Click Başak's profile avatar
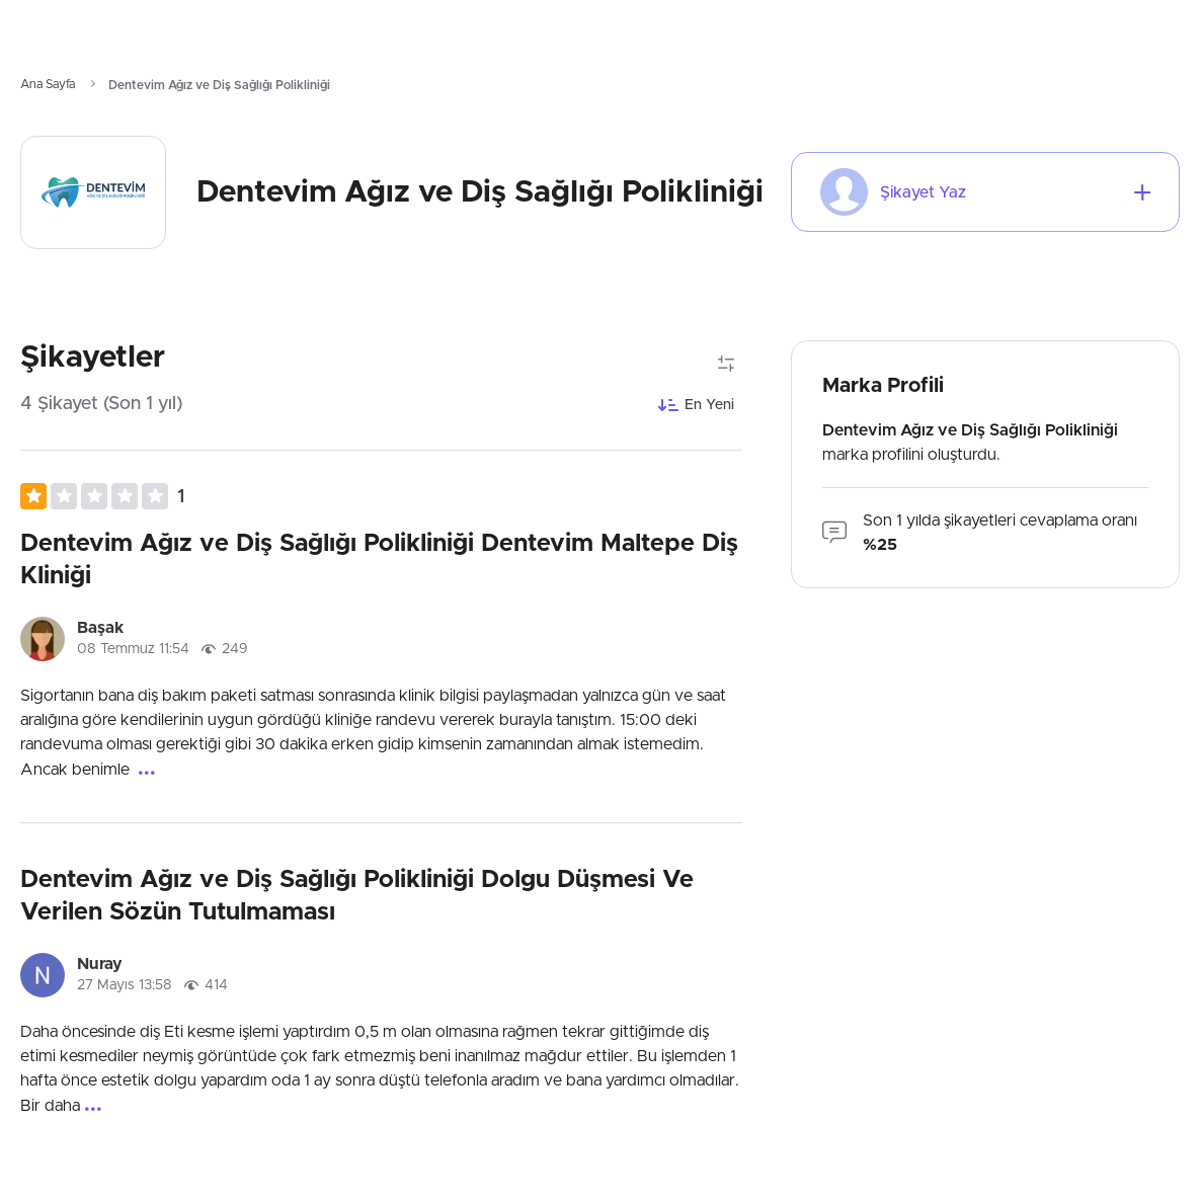1200x1200 pixels. [42, 639]
